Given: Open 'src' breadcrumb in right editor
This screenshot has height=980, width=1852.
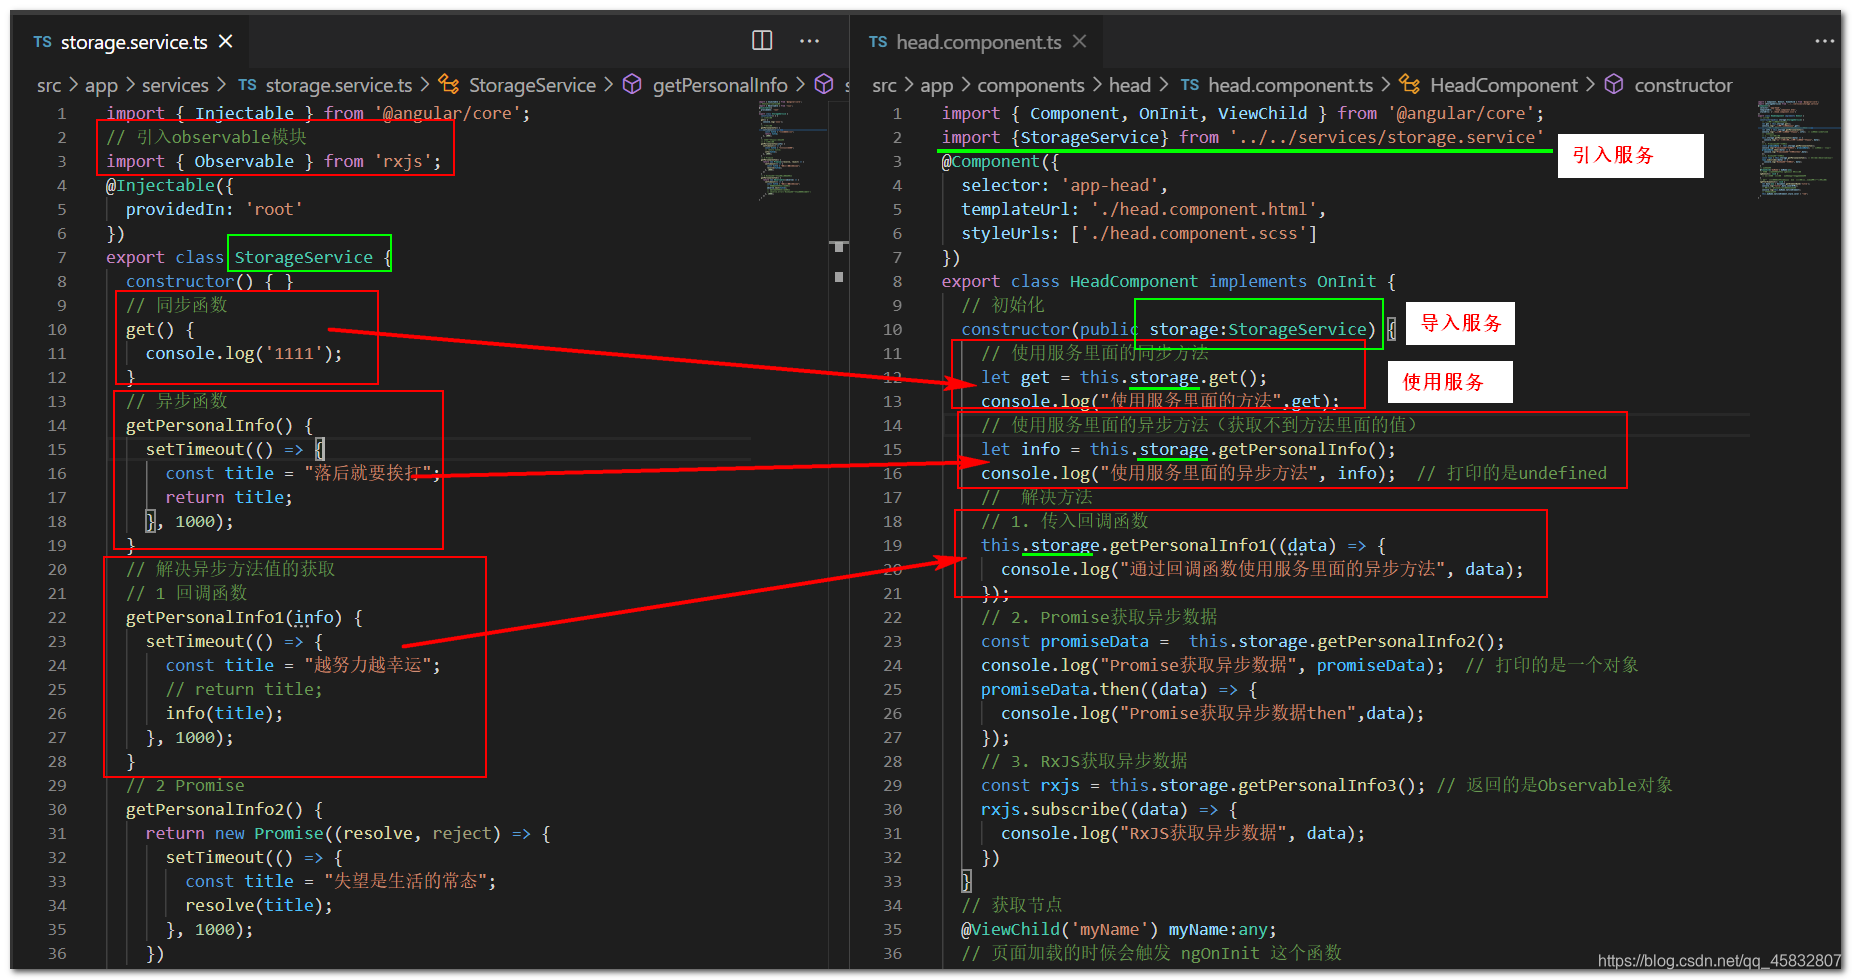Looking at the screenshot, I should [884, 86].
